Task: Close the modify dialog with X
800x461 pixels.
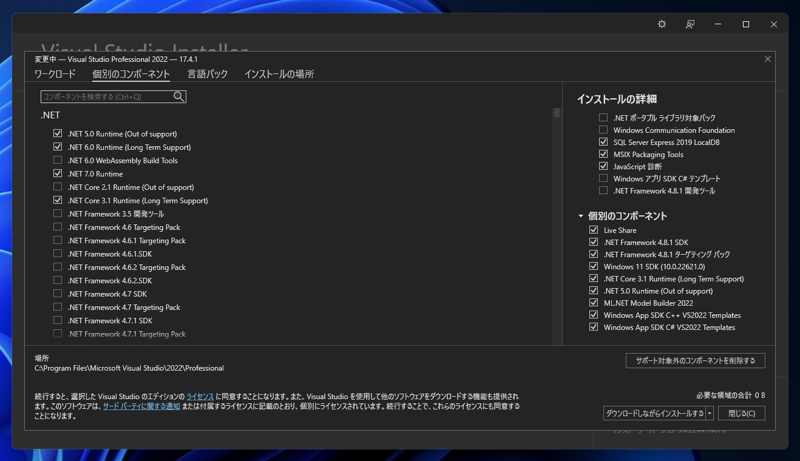Action: (x=767, y=59)
